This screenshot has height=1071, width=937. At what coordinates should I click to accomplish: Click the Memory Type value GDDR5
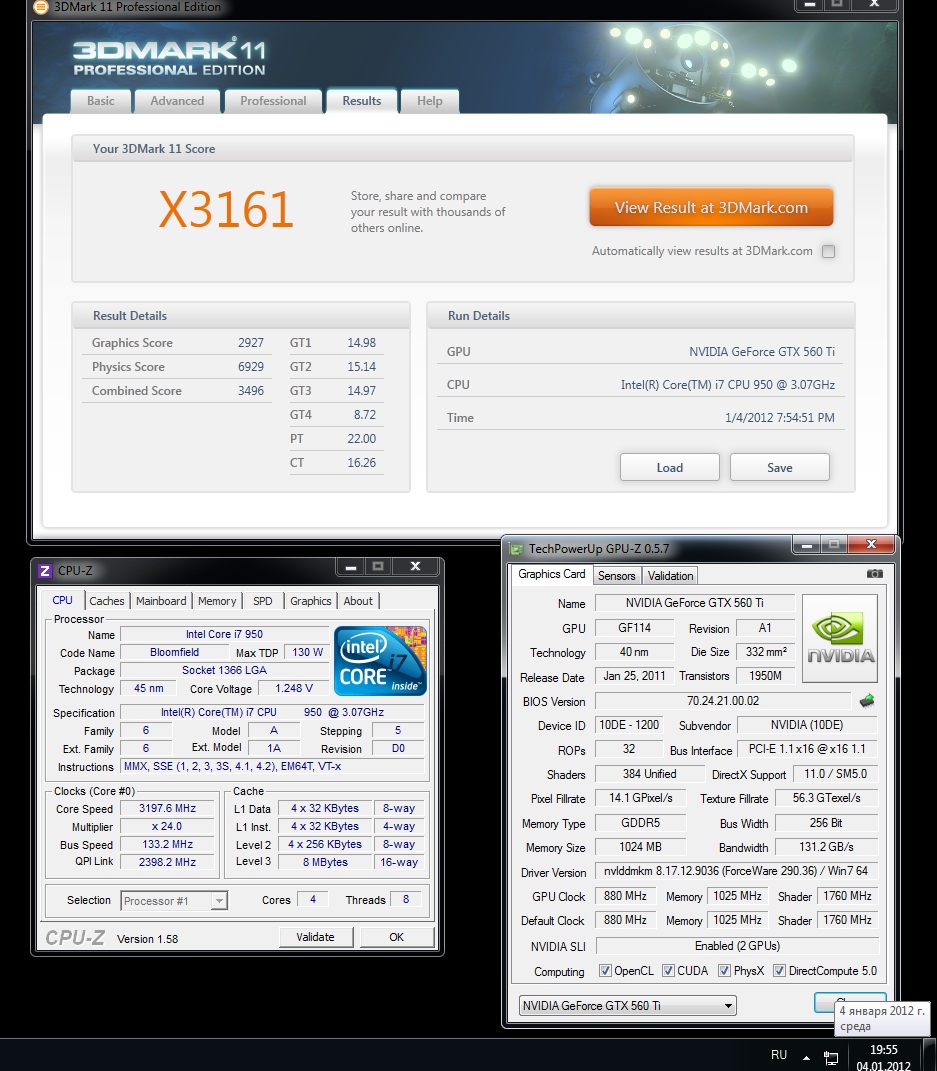point(640,823)
